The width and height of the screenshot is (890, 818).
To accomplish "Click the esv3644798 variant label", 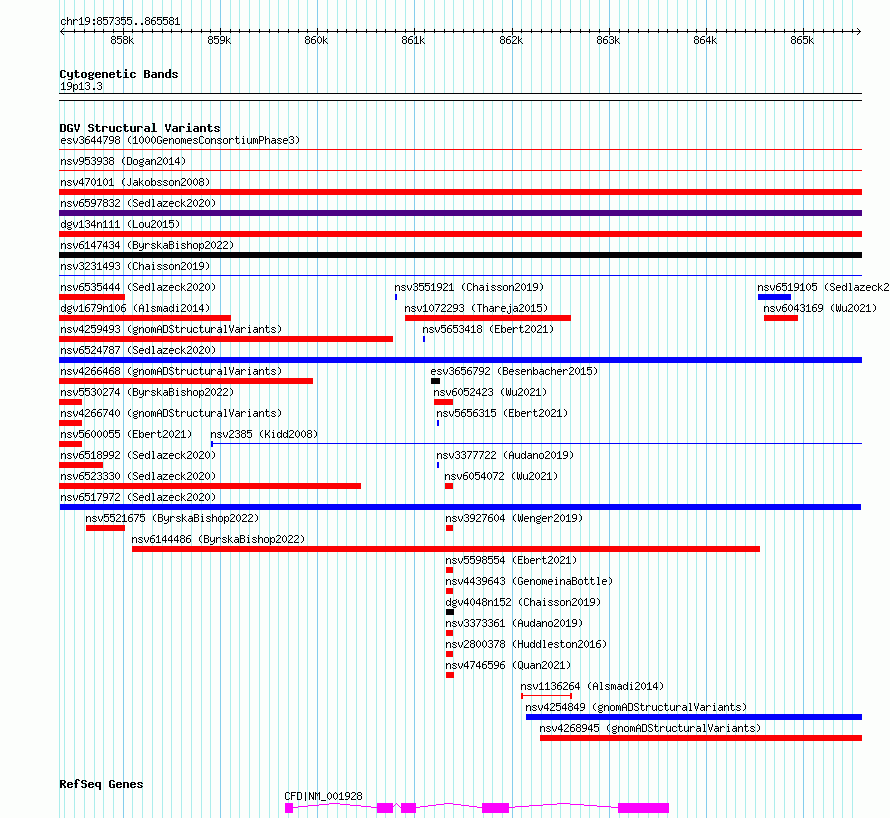I will click(180, 140).
